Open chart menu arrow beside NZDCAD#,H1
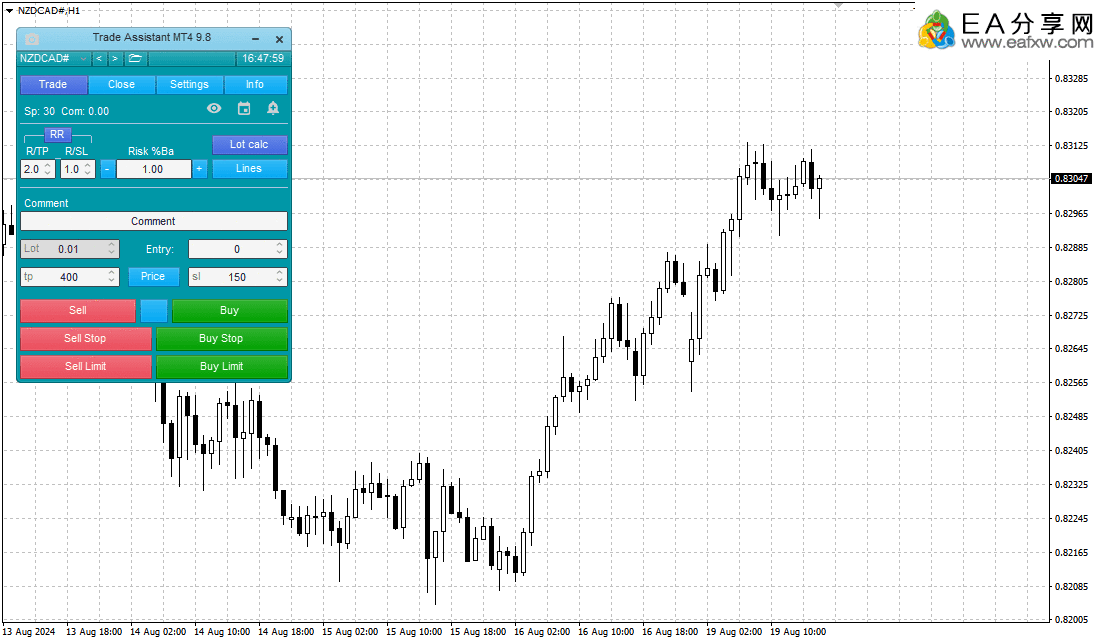 coord(9,10)
